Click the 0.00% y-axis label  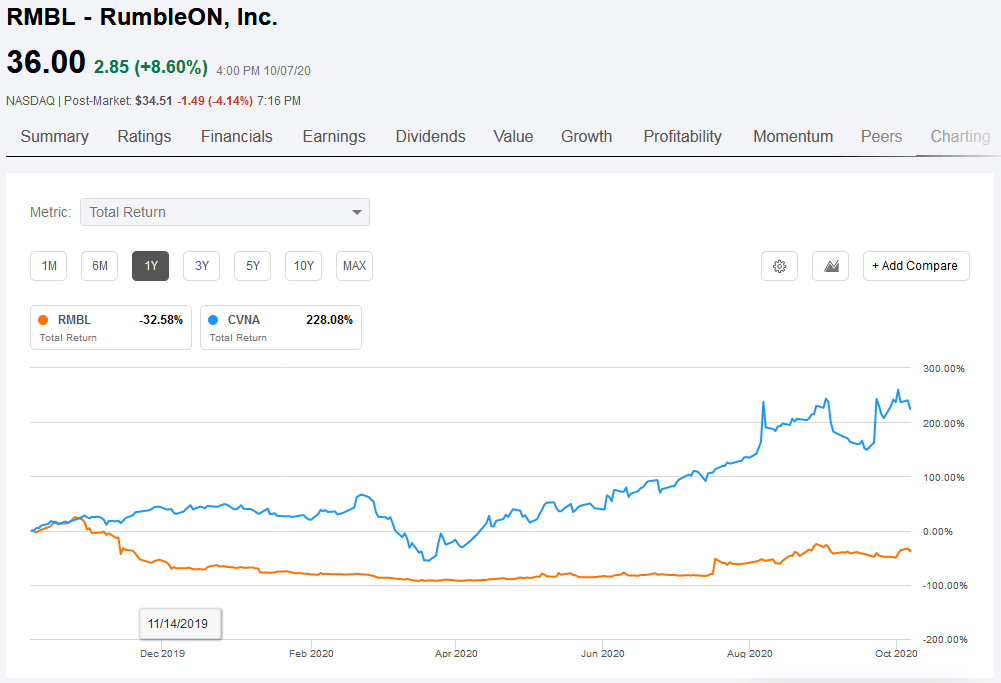[937, 532]
